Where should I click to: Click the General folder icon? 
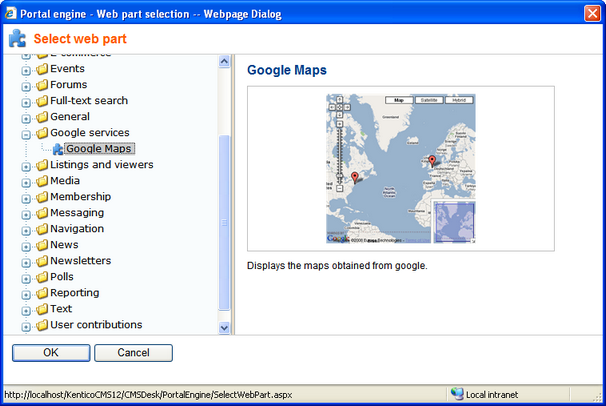click(42, 117)
